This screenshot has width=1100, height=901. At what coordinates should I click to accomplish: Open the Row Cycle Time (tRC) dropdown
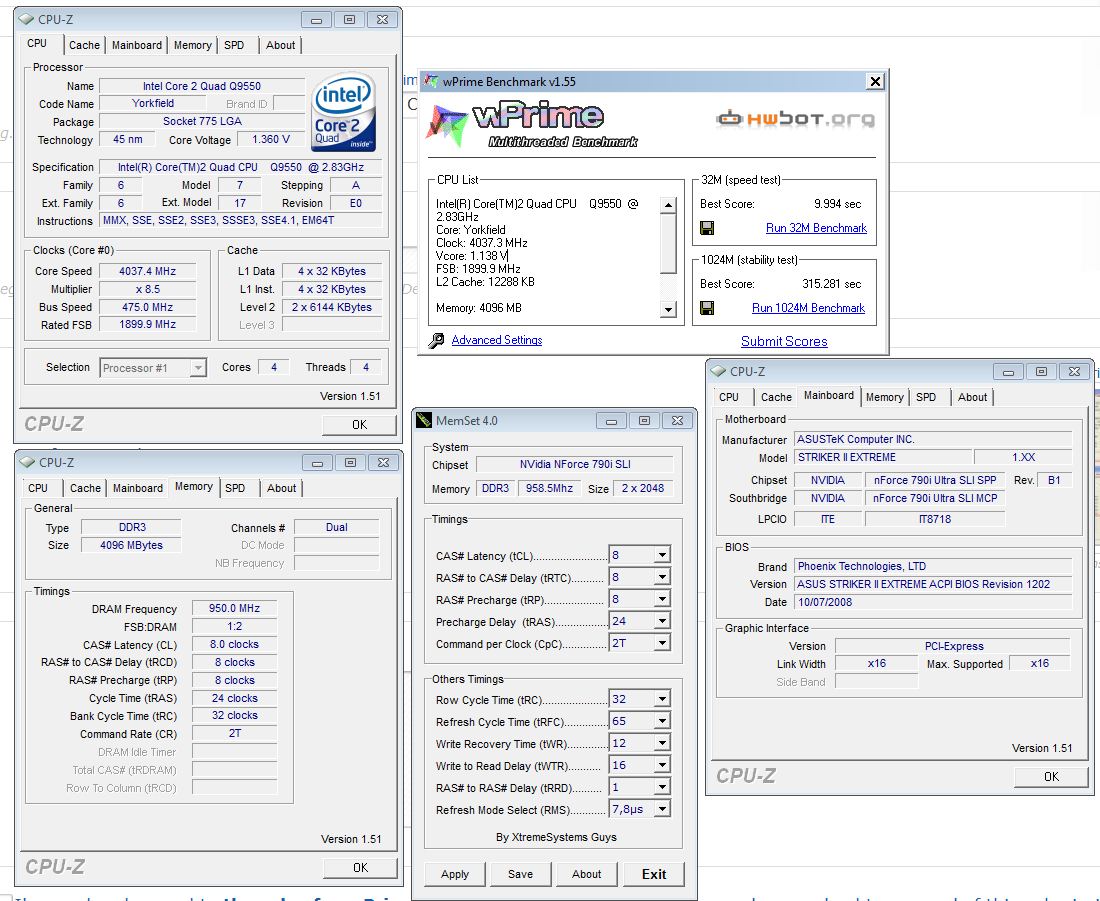662,699
